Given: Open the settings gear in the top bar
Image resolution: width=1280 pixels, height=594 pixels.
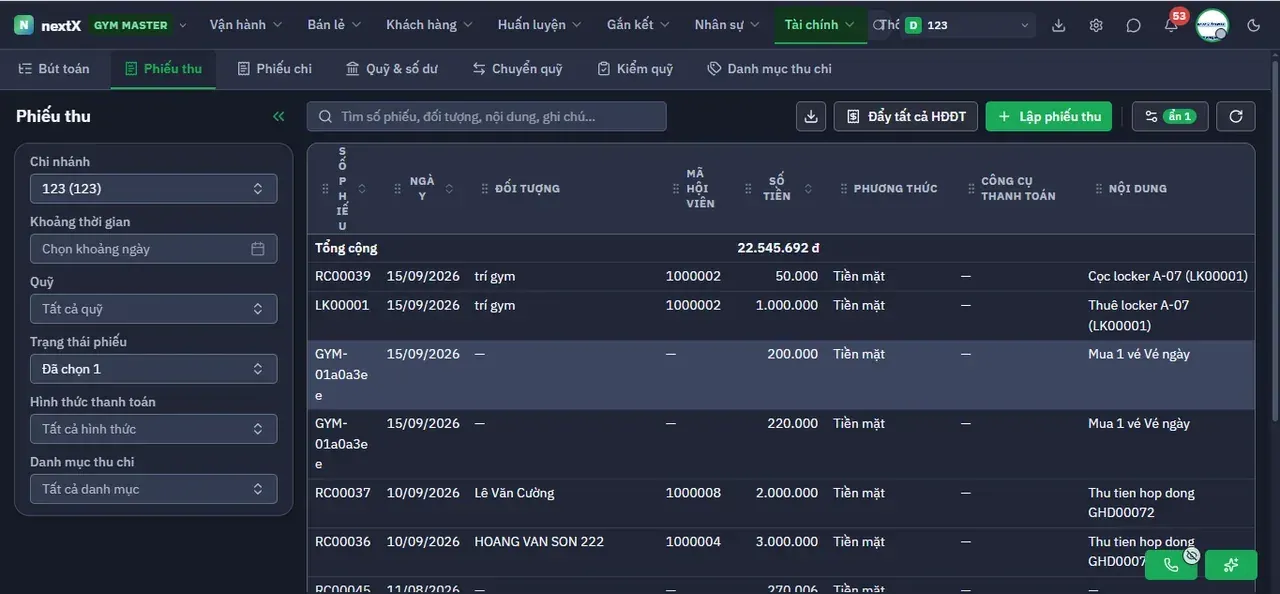Looking at the screenshot, I should click(1096, 25).
